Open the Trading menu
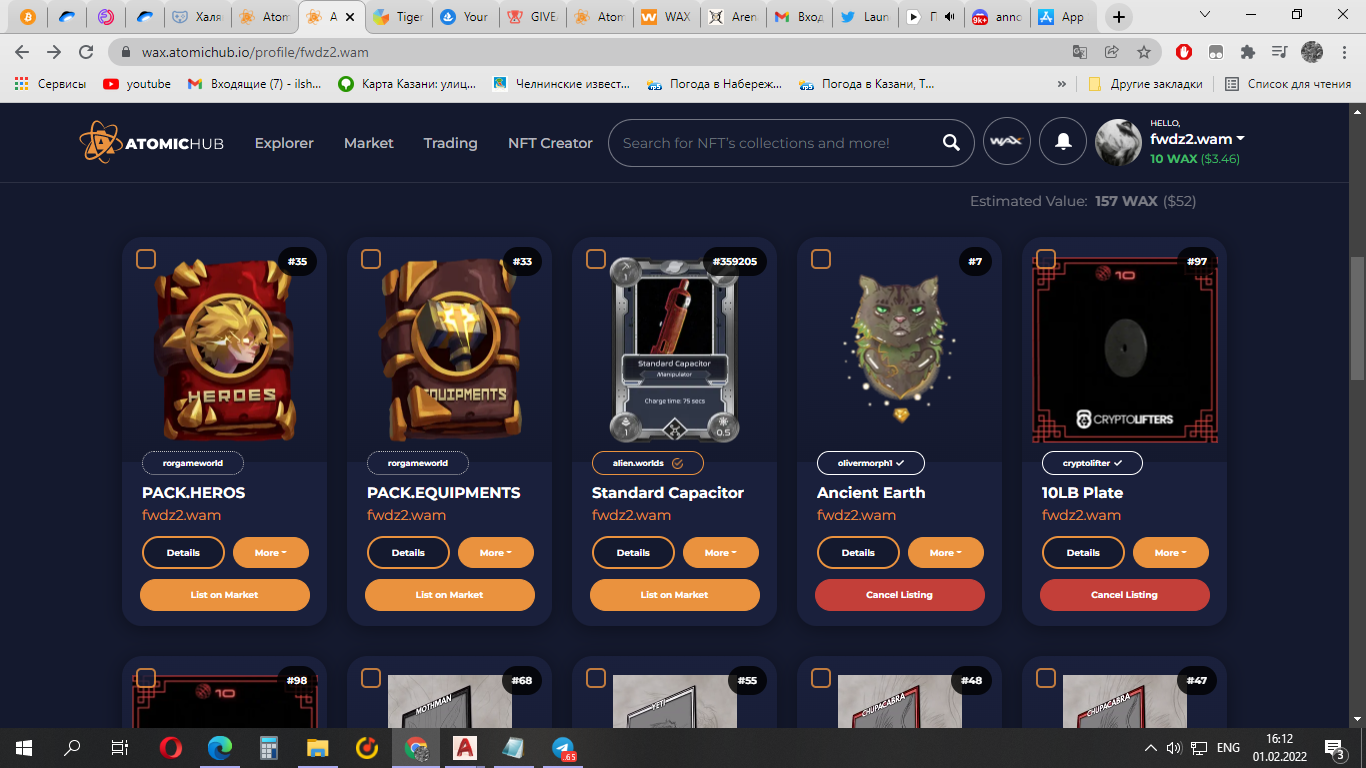 pyautogui.click(x=450, y=143)
